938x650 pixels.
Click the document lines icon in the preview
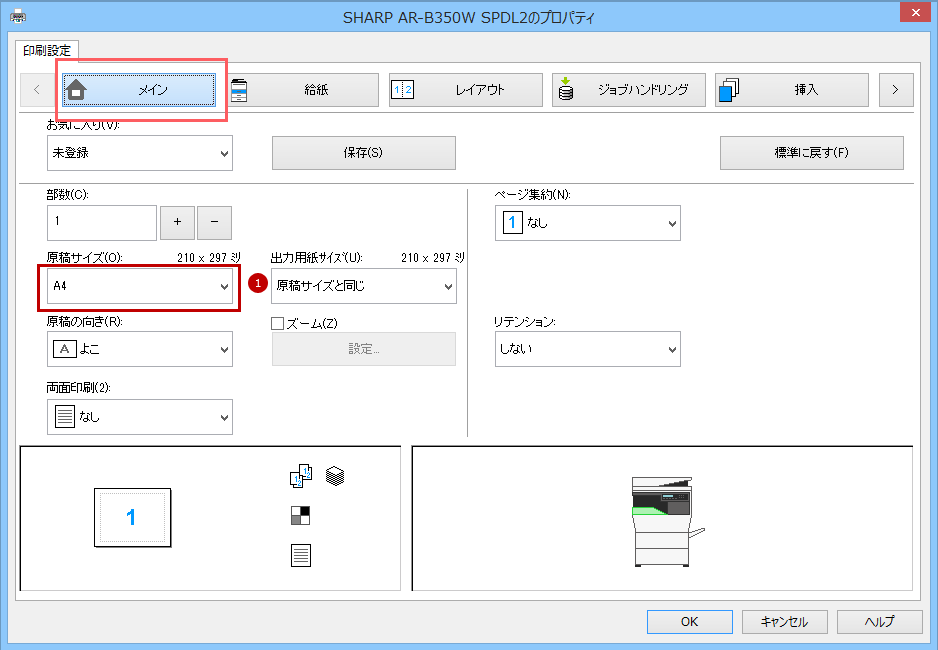tap(301, 556)
